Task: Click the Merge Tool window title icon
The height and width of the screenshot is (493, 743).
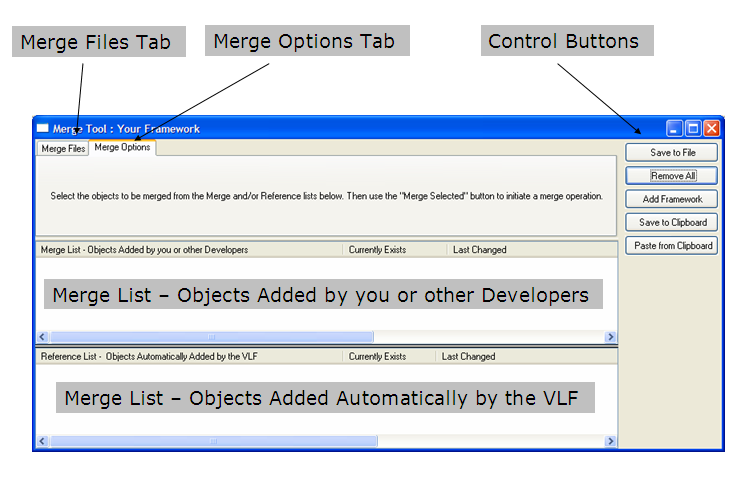Action: tap(42, 128)
